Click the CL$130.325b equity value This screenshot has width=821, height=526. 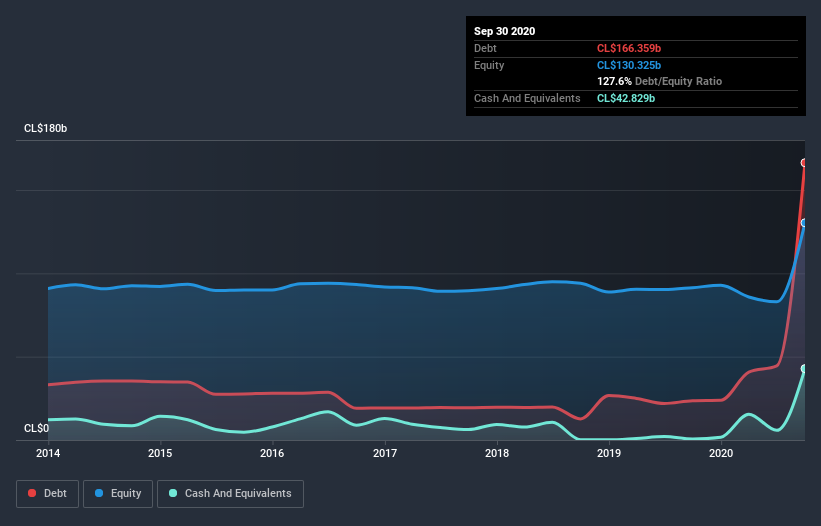(629, 65)
